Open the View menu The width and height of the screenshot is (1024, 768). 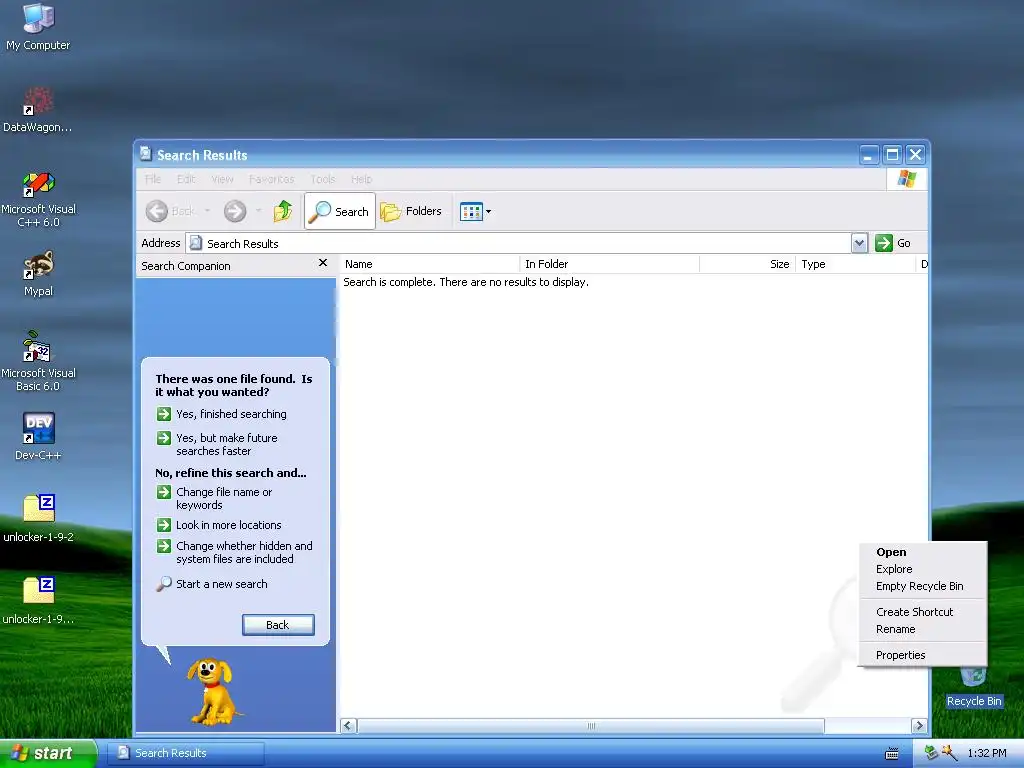click(222, 179)
